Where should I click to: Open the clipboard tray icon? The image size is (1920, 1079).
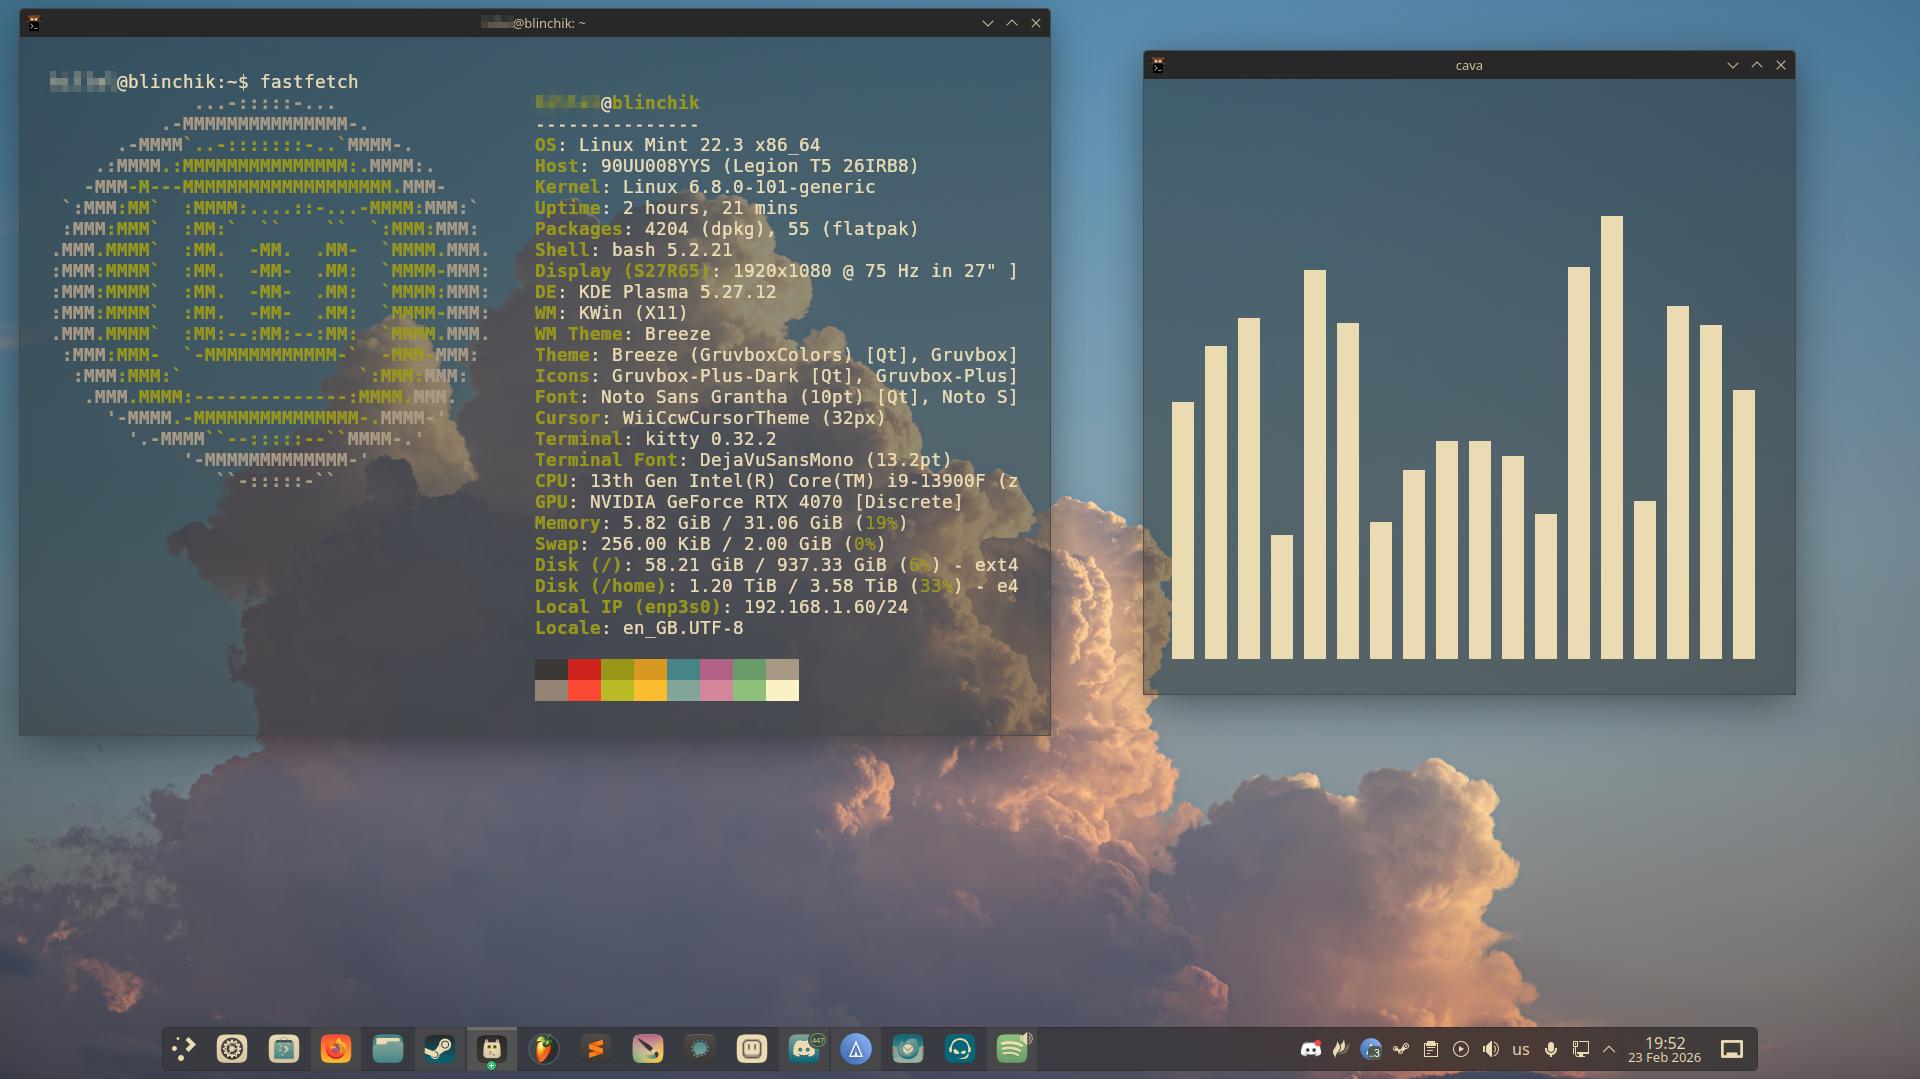(x=1431, y=1049)
